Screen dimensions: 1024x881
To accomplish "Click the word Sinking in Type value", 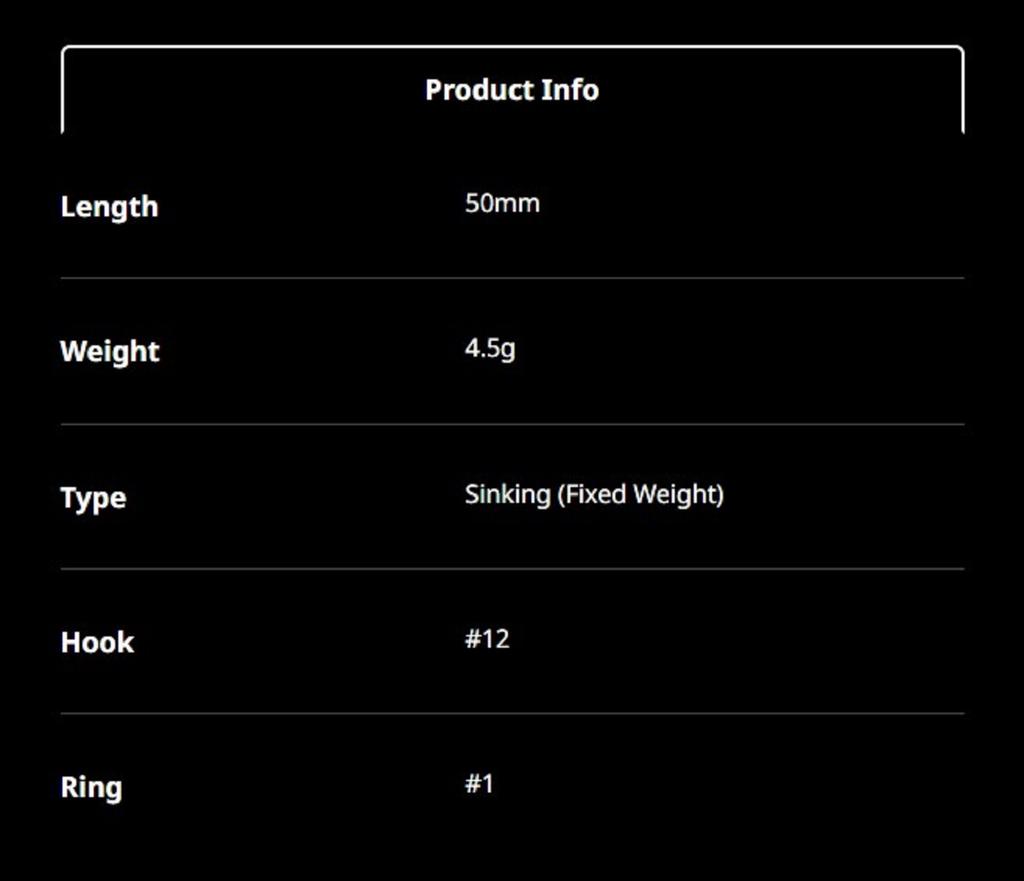I will click(x=507, y=494).
